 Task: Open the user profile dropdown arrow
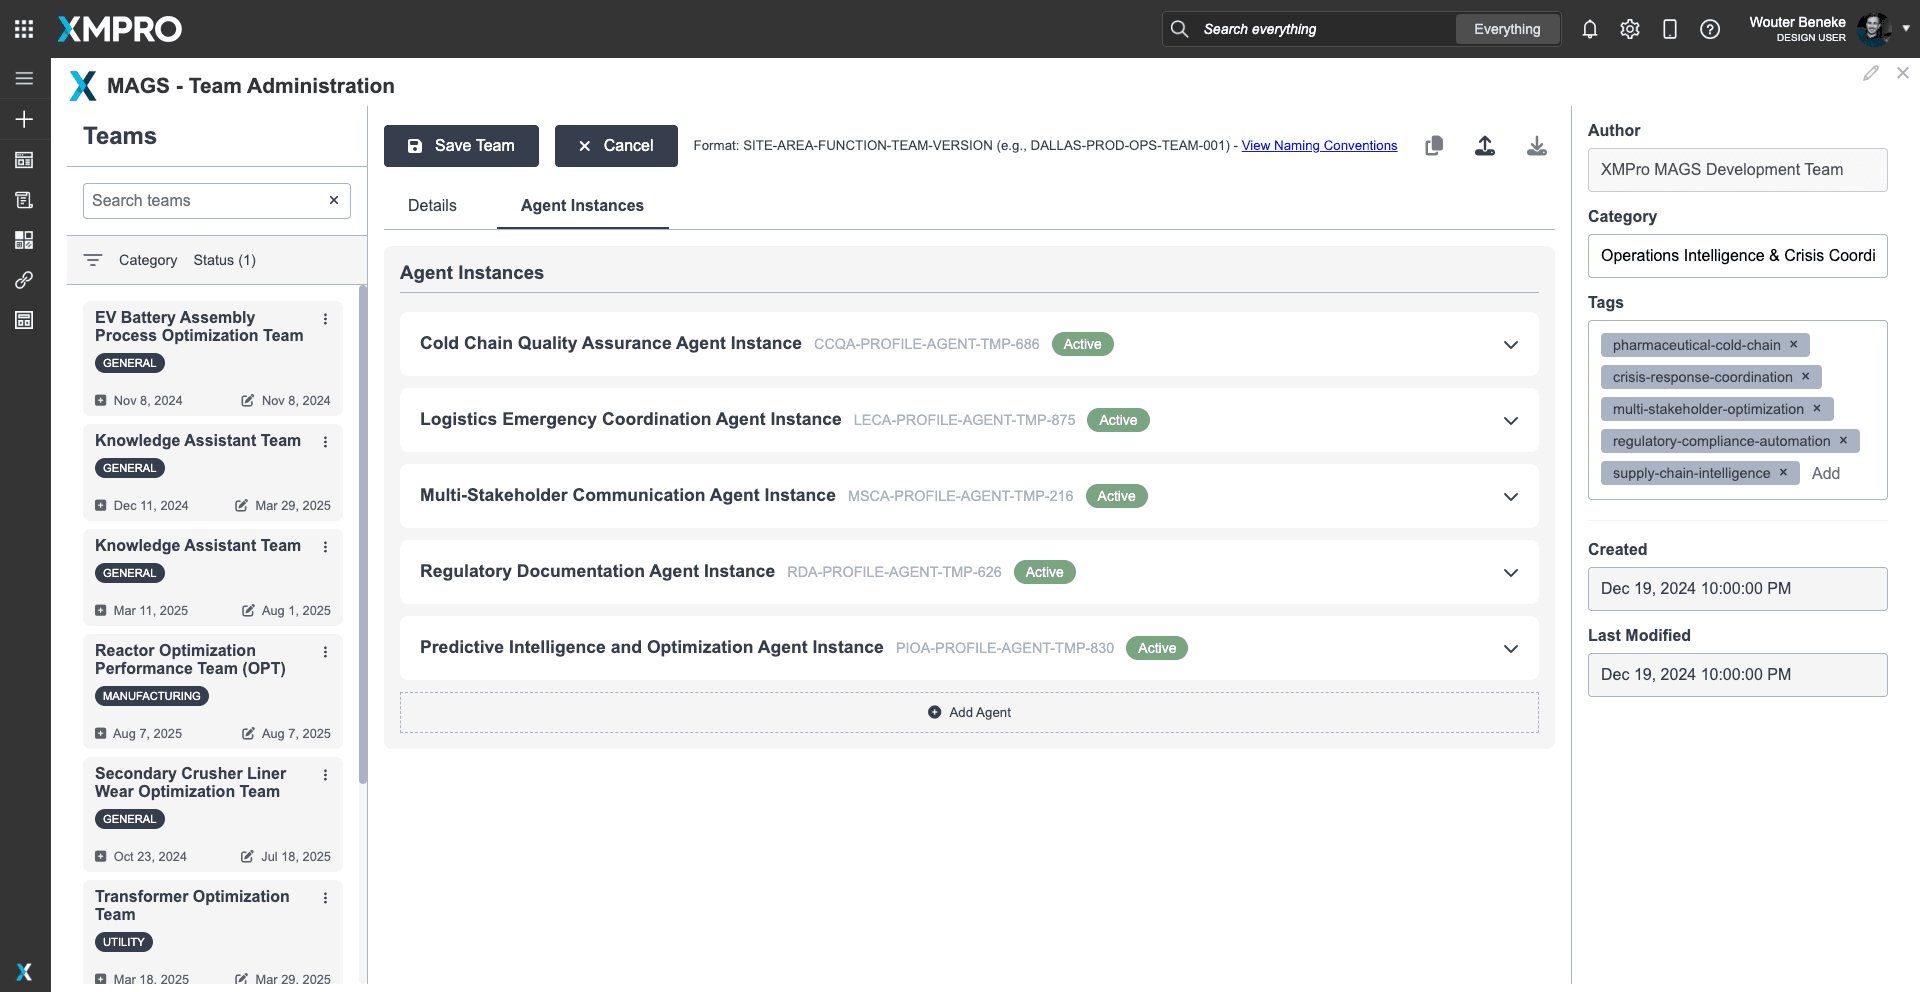point(1905,29)
